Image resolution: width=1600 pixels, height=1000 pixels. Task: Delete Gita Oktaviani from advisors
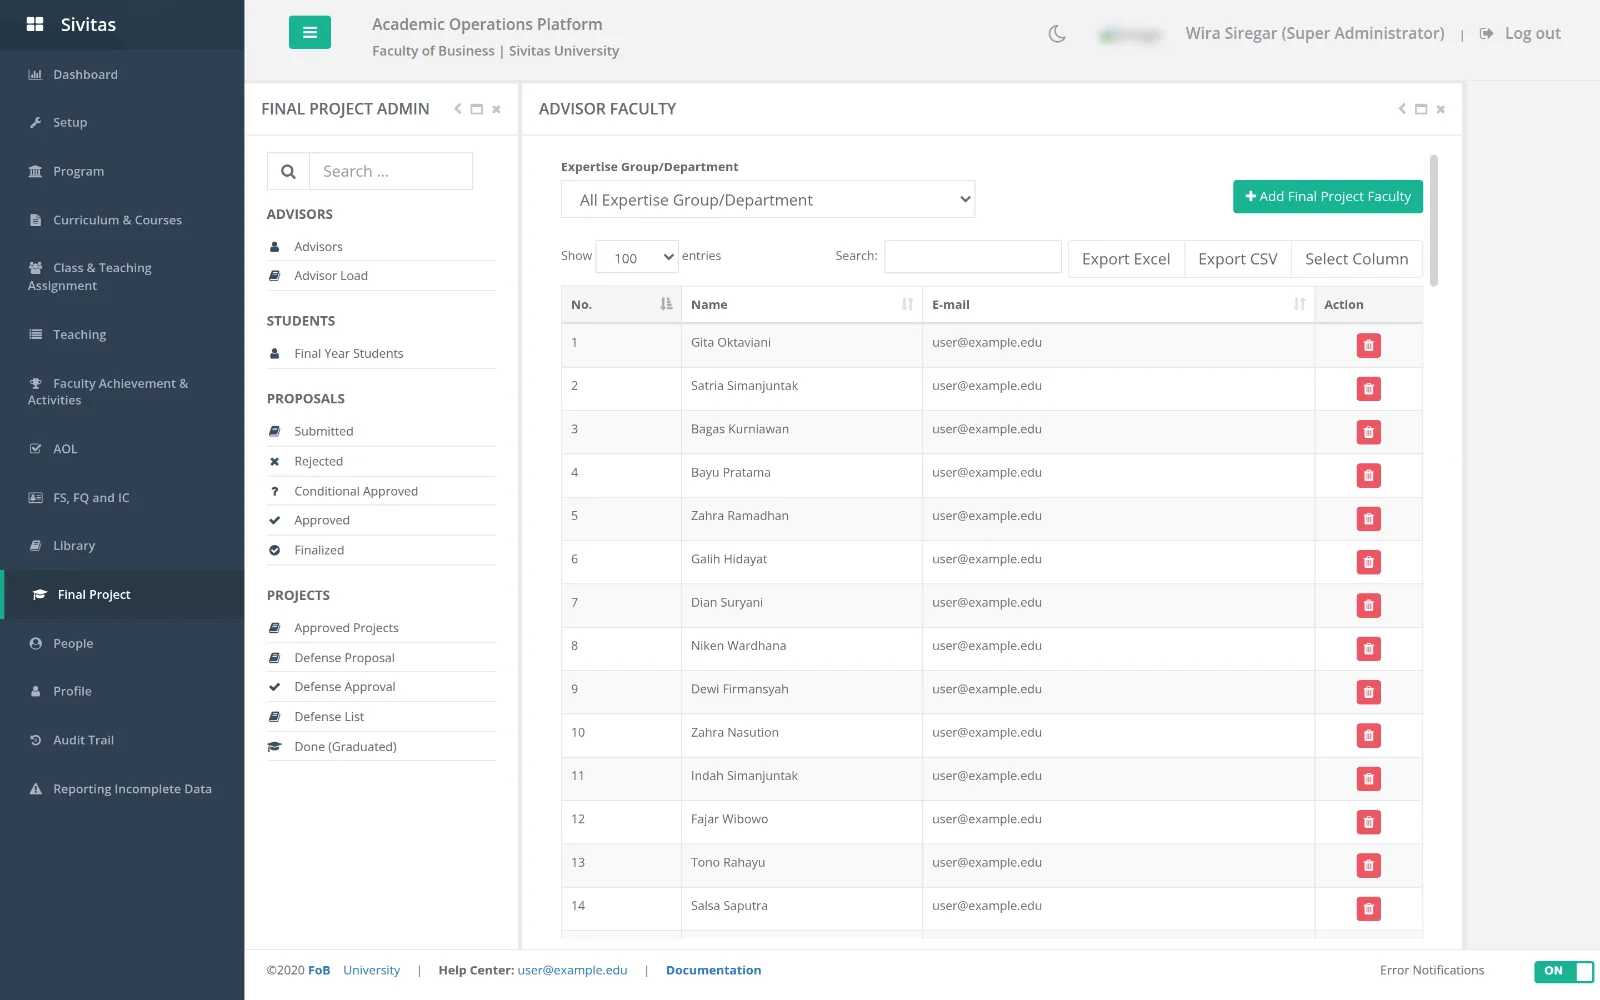(x=1368, y=345)
